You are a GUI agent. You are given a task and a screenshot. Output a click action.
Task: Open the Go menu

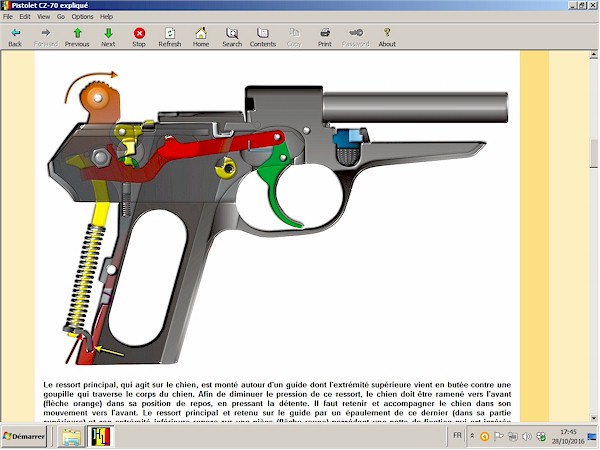(x=61, y=16)
